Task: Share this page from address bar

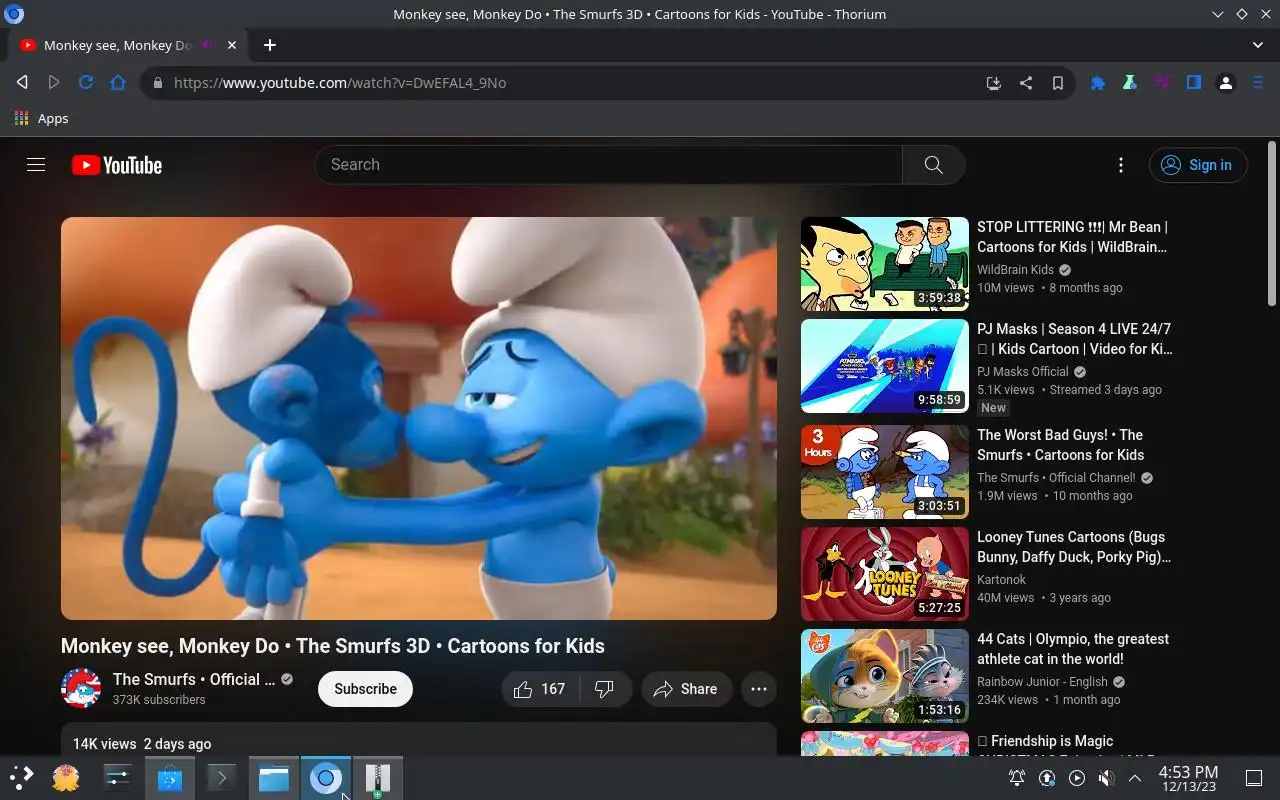Action: pos(1025,83)
